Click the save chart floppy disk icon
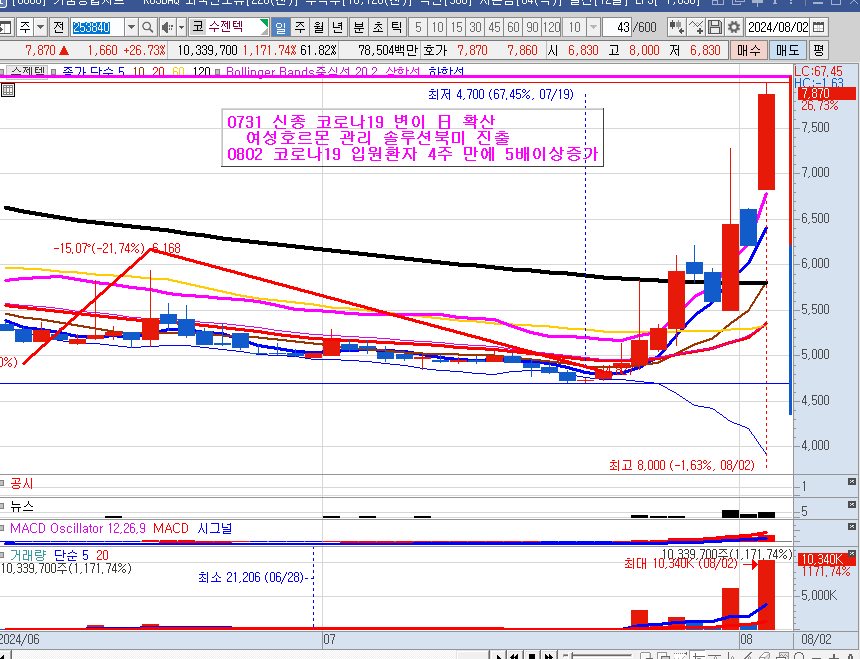The image size is (860, 659). (715, 27)
